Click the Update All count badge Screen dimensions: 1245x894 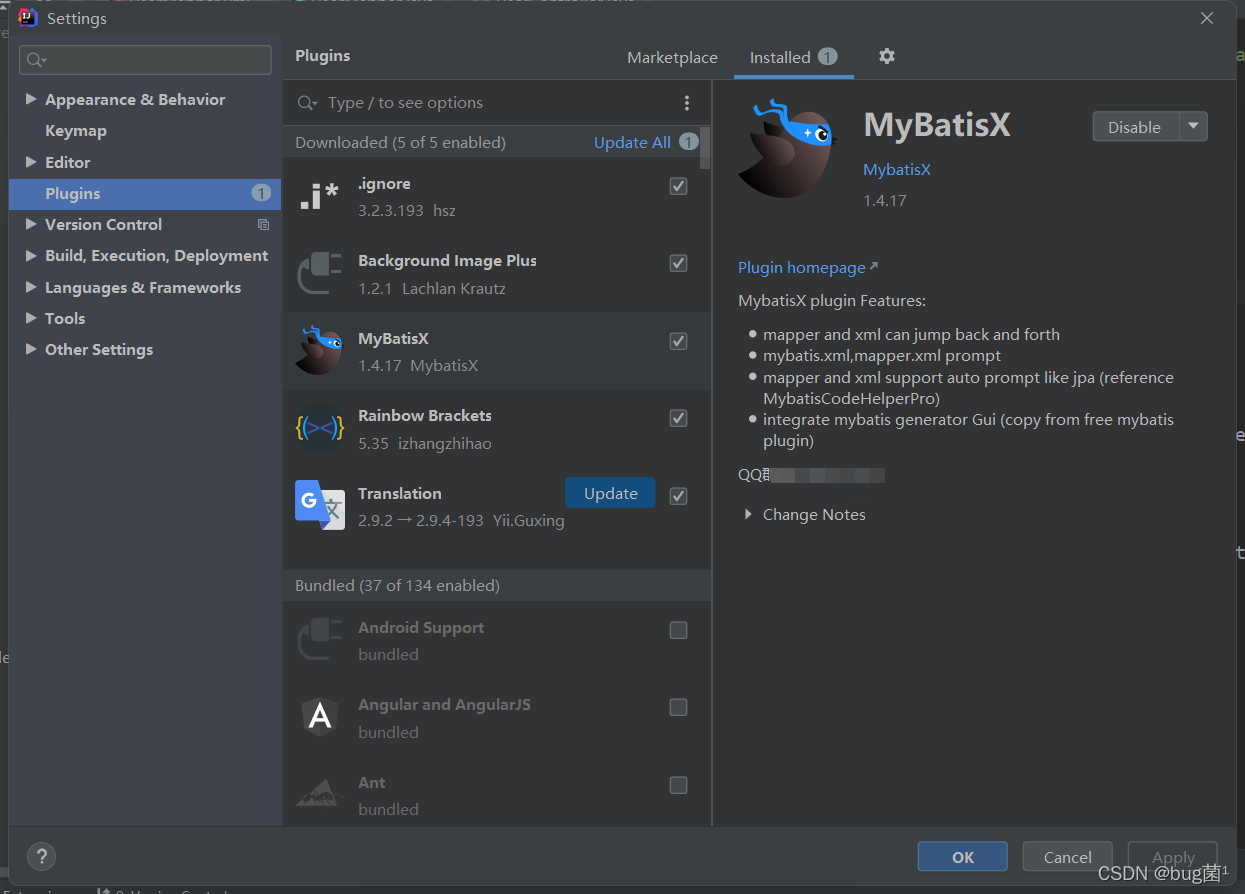click(x=688, y=142)
